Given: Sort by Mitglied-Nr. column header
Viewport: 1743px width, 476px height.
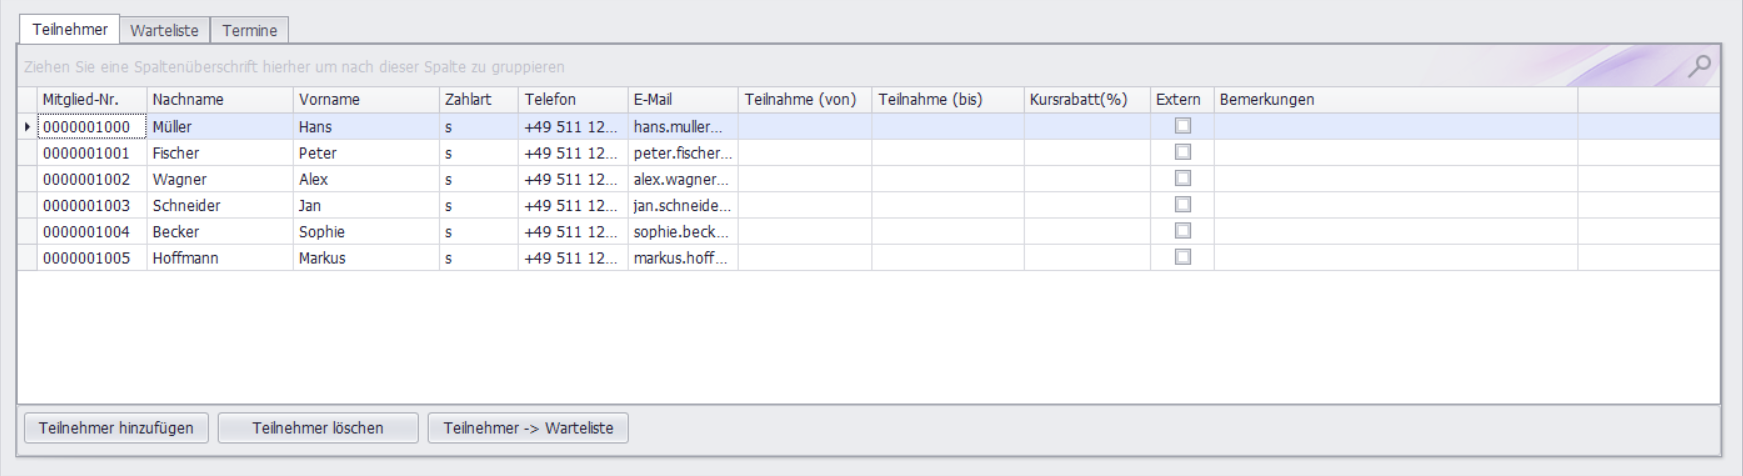Looking at the screenshot, I should [x=91, y=99].
